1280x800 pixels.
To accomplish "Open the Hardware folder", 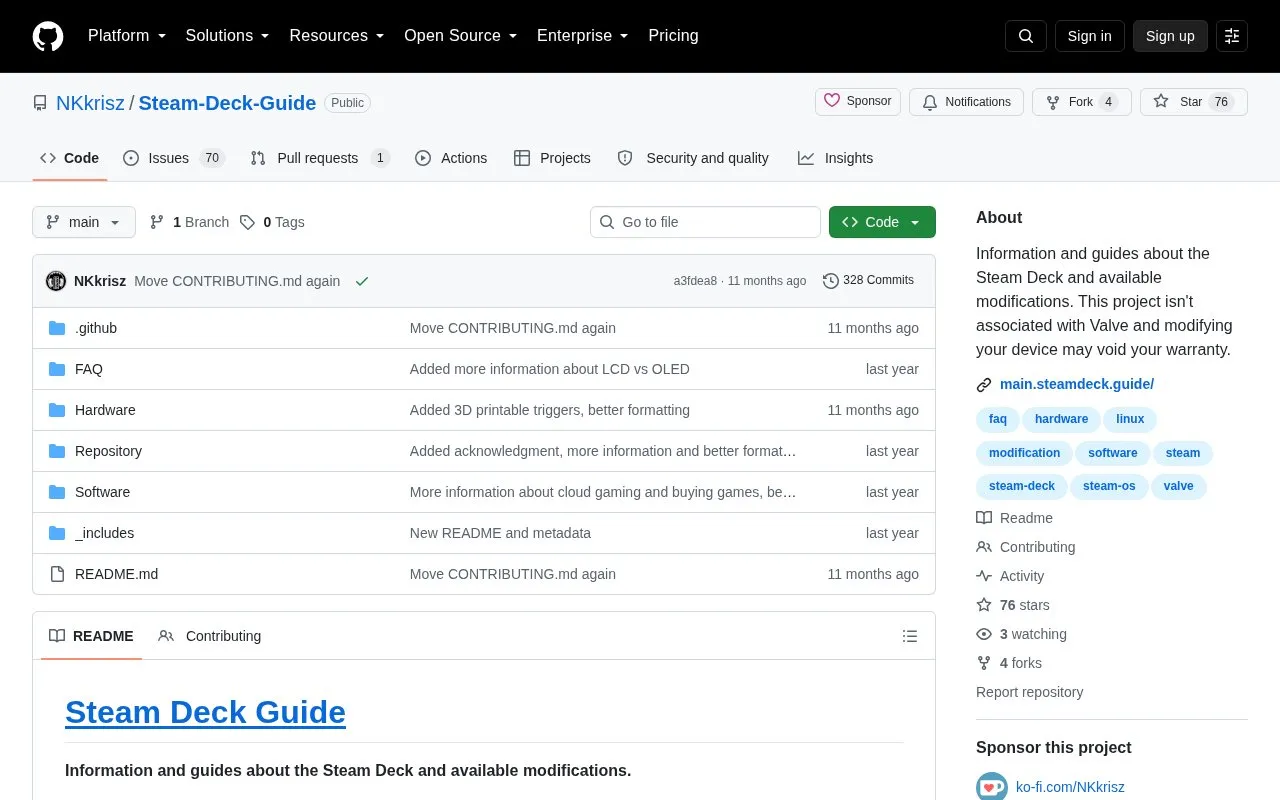I will tap(105, 410).
